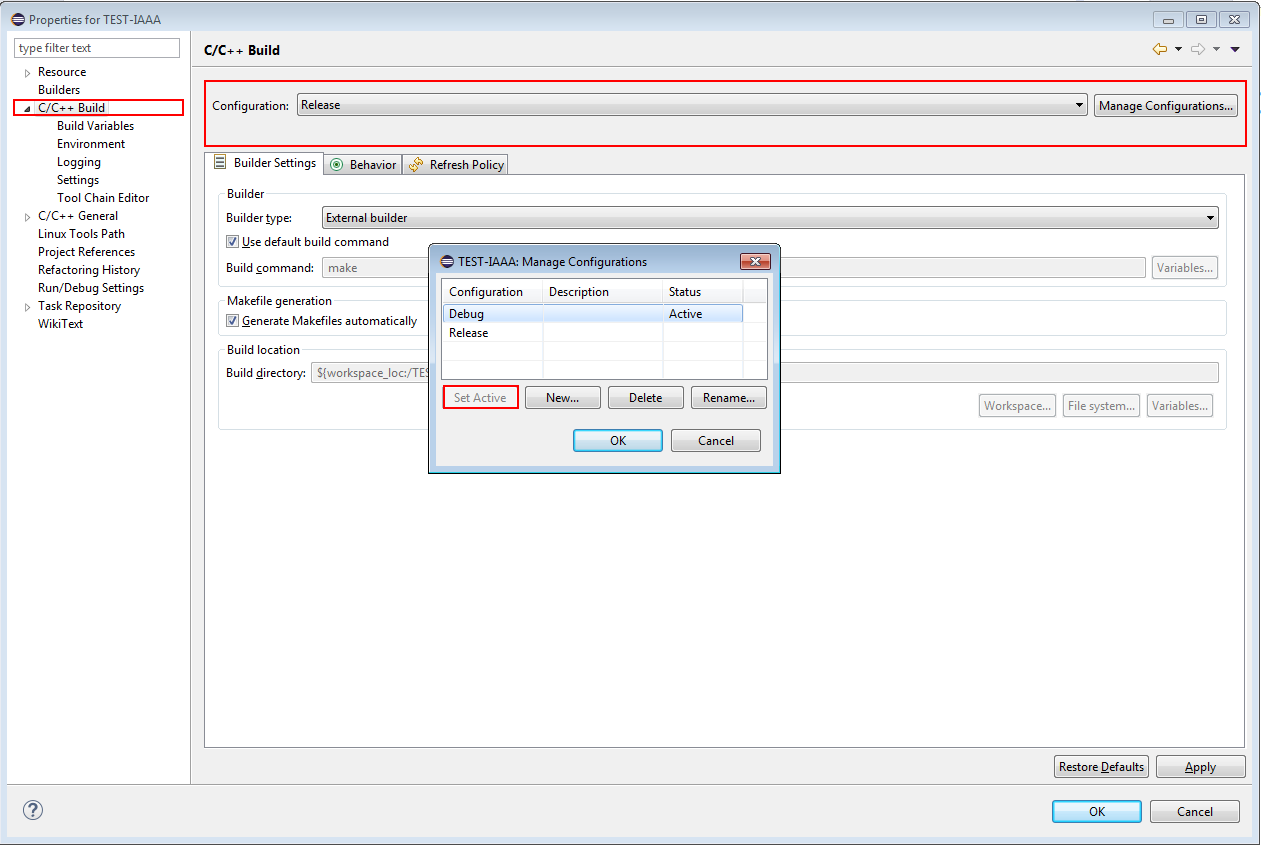Image resolution: width=1261 pixels, height=845 pixels.
Task: Click Rename button in configurations dialog
Action: pyautogui.click(x=728, y=398)
